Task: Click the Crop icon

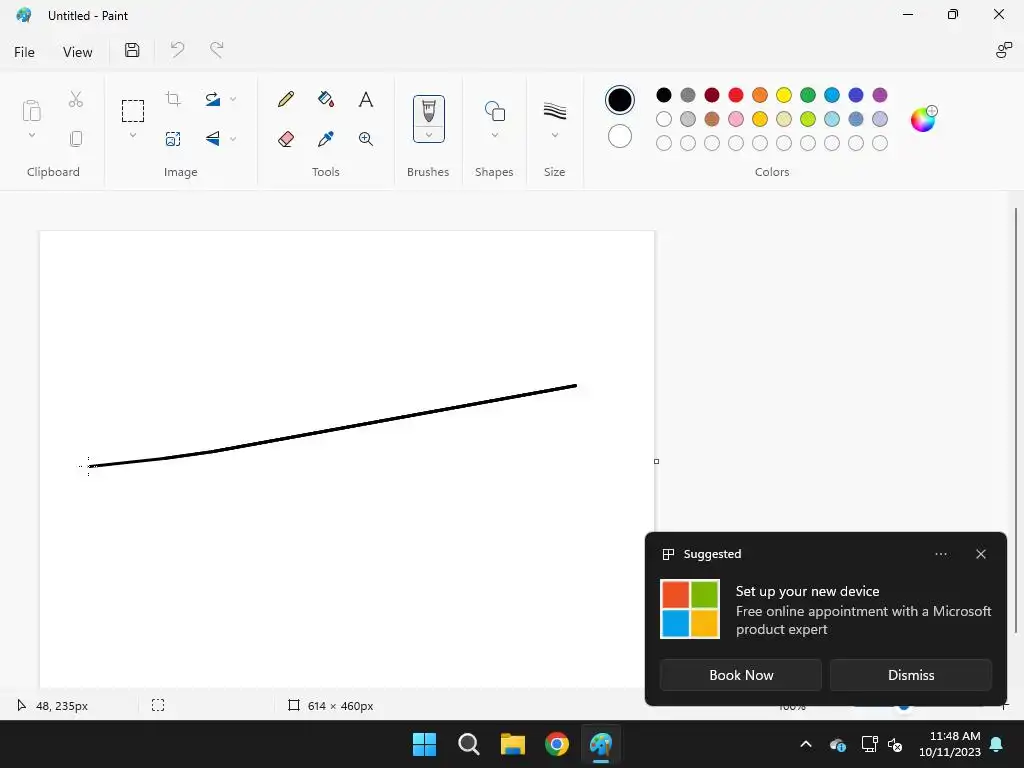Action: tap(173, 99)
